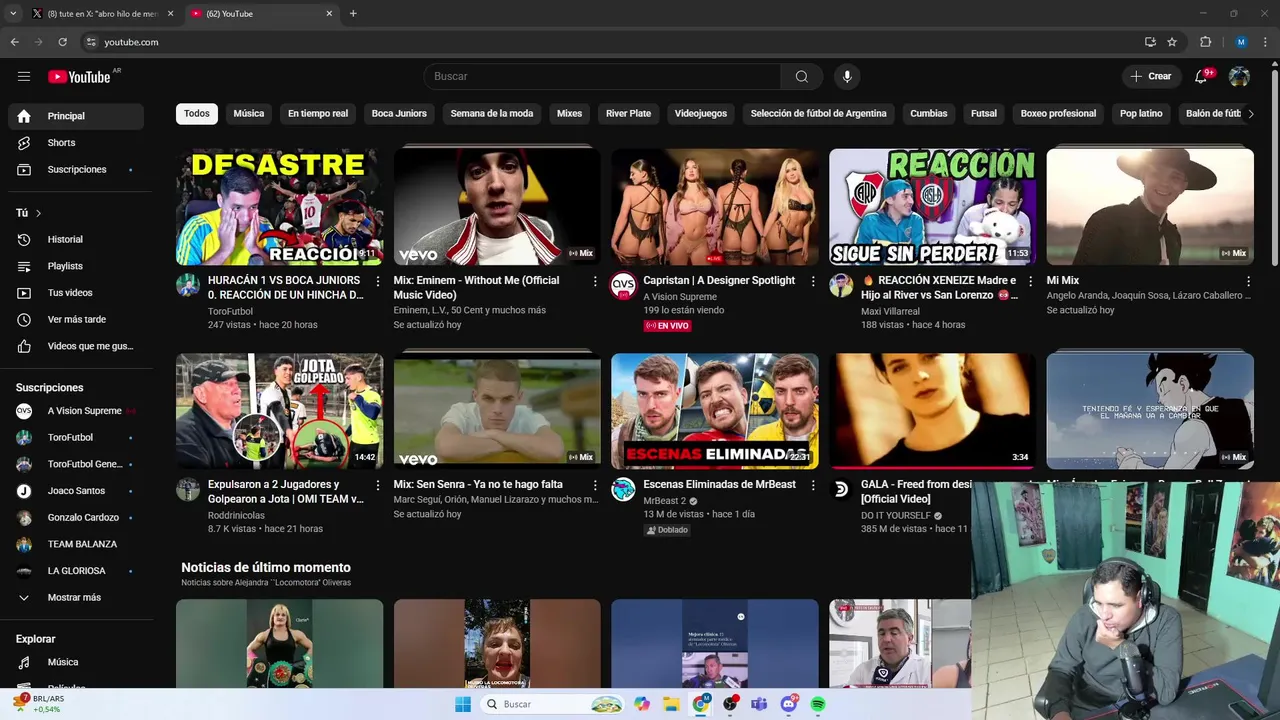Open Suscripciones in the sidebar

[x=76, y=169]
